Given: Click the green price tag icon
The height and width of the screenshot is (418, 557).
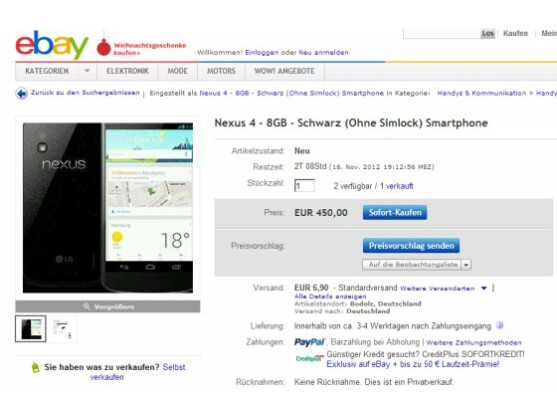Looking at the screenshot, I should [35, 367].
